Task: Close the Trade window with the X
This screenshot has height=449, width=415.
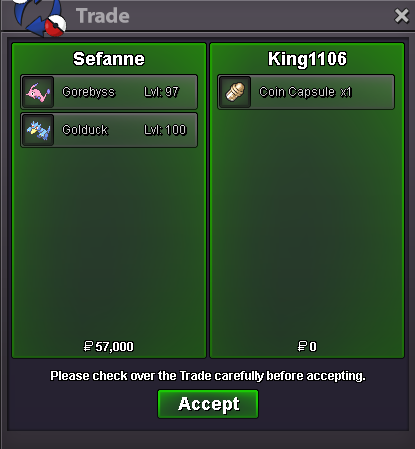Action: point(401,16)
